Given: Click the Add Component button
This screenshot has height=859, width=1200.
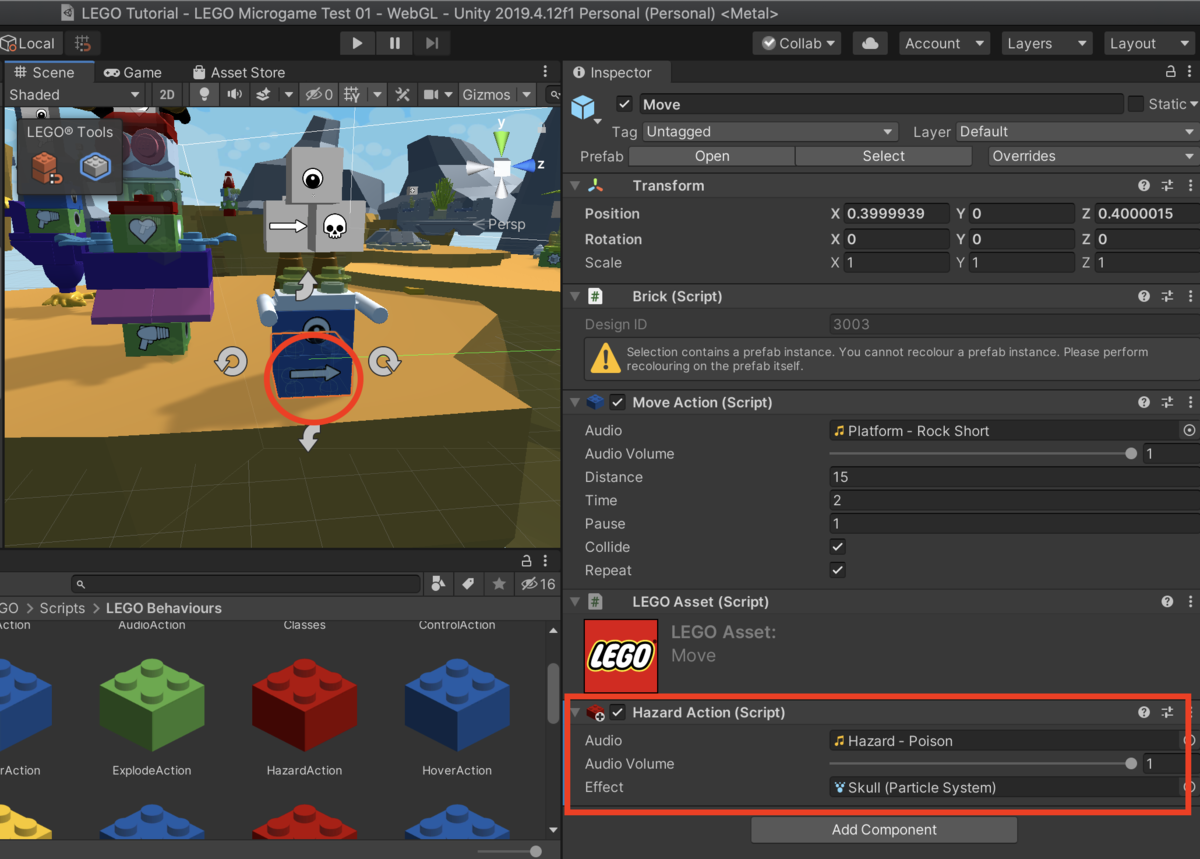Looking at the screenshot, I should pyautogui.click(x=884, y=829).
